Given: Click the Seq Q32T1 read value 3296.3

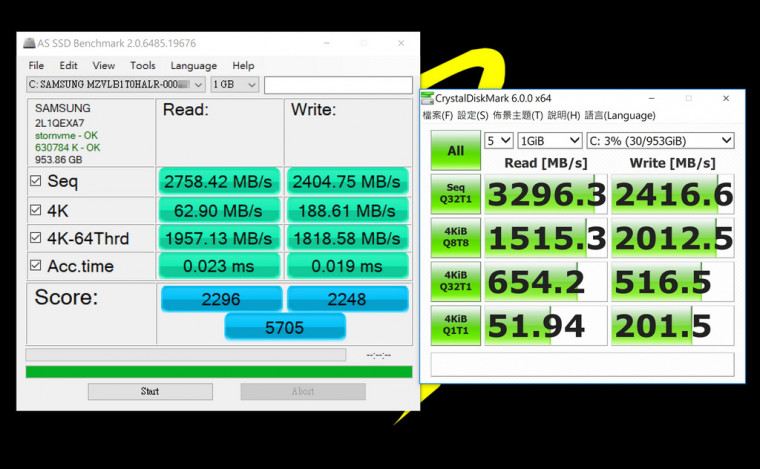Looking at the screenshot, I should pyautogui.click(x=546, y=194).
